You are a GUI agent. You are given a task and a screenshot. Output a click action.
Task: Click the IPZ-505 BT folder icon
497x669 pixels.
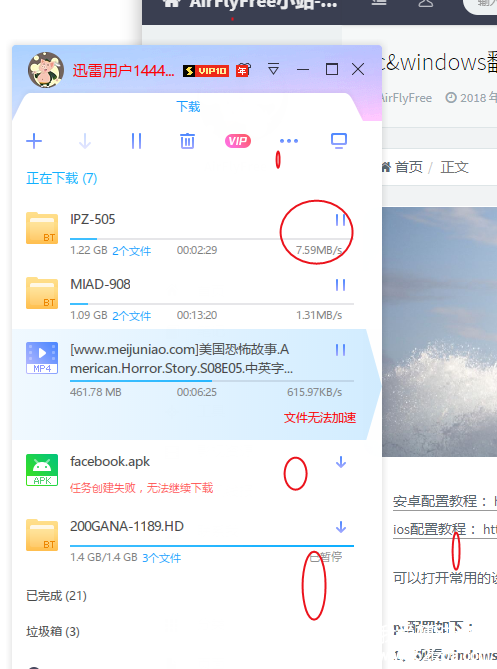coord(42,228)
